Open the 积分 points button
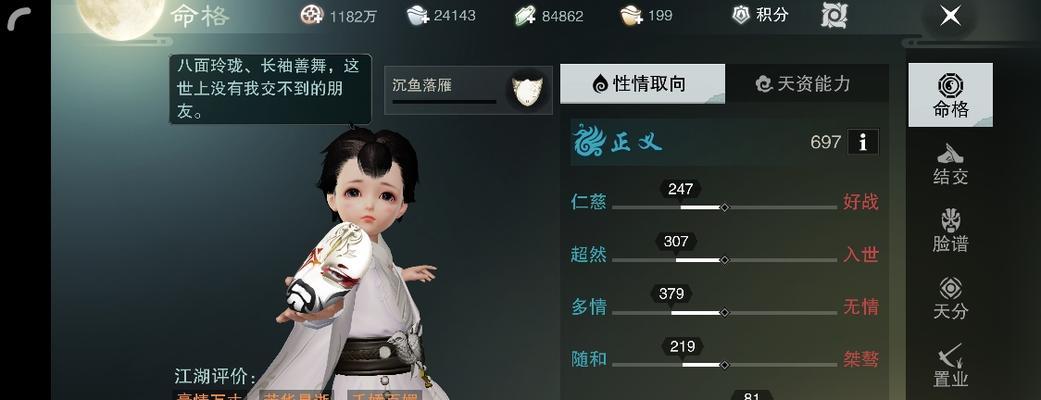 coord(760,15)
